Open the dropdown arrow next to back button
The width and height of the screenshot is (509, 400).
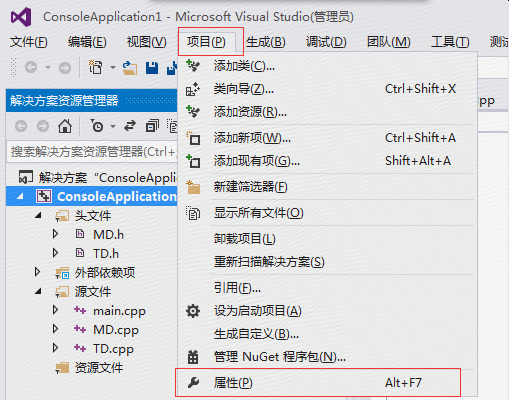(48, 68)
